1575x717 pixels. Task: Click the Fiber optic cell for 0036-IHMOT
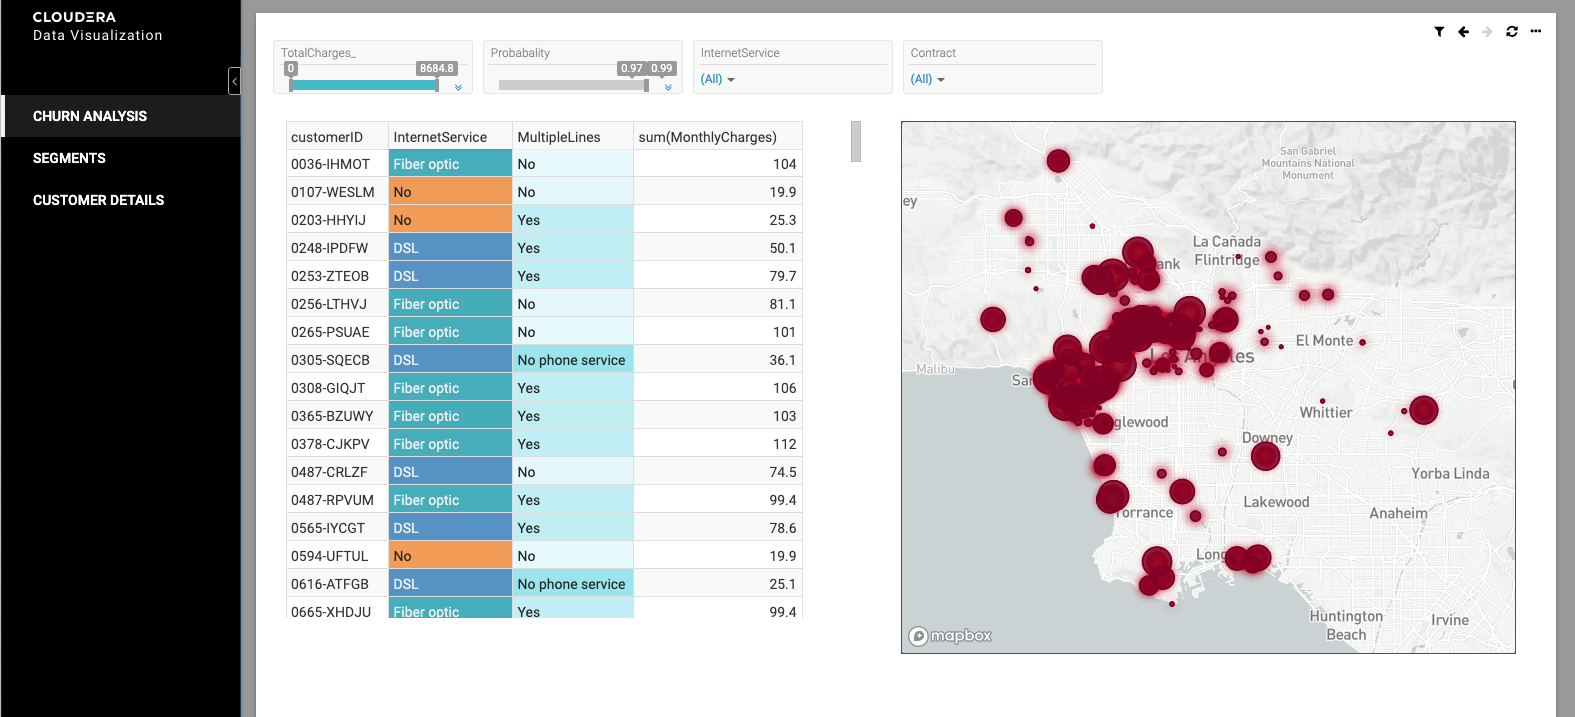pos(450,164)
